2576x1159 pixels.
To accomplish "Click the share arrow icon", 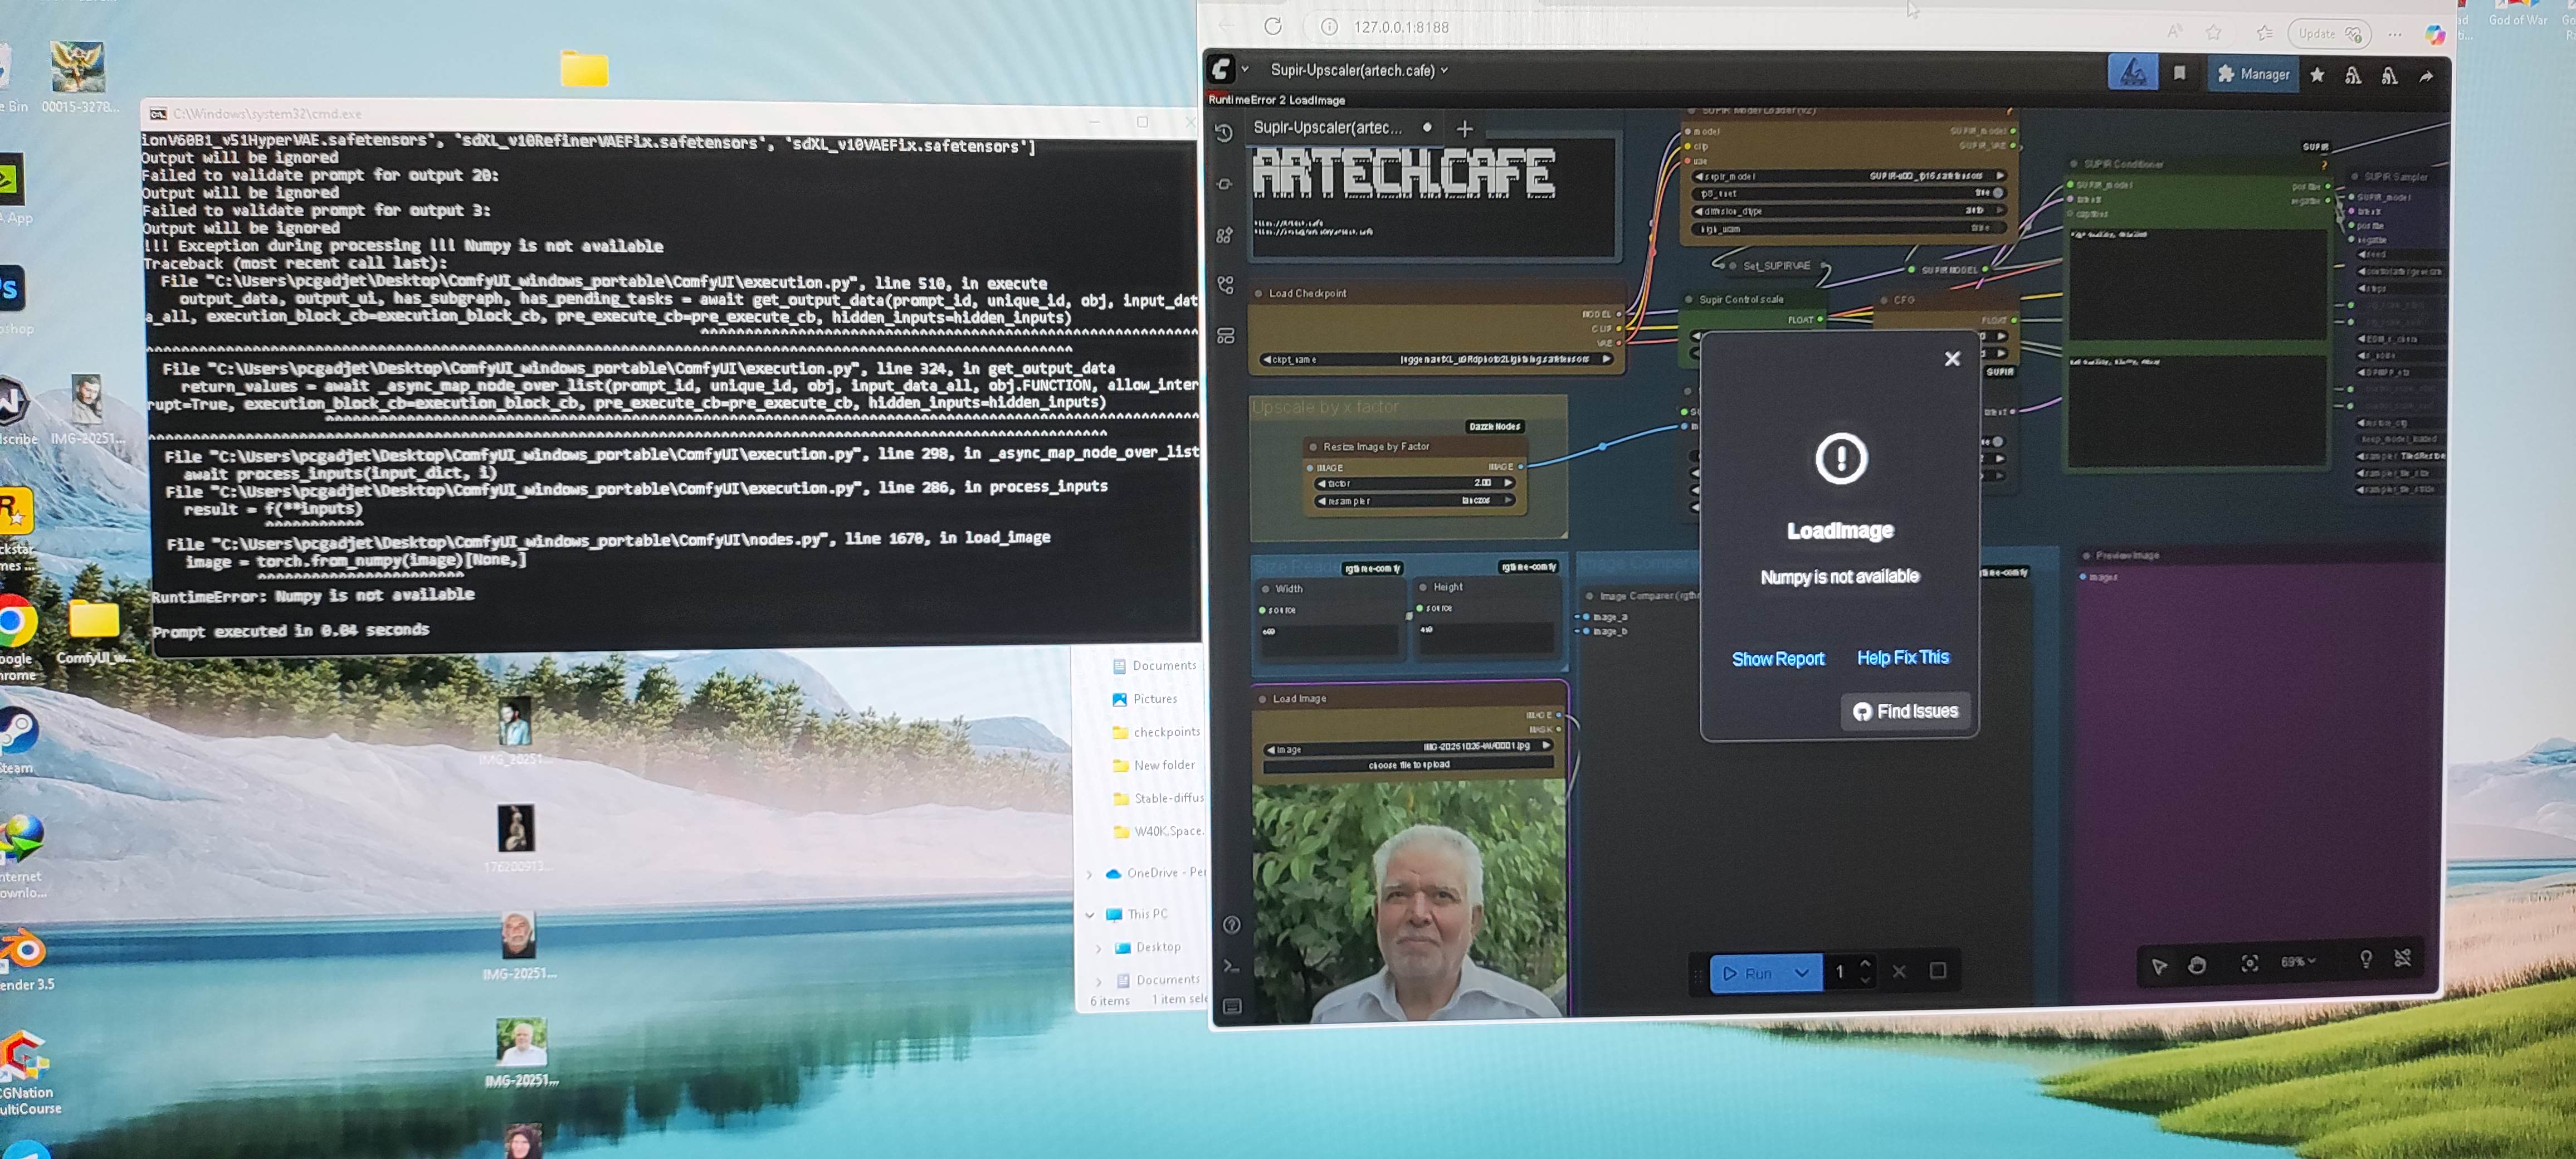I will pyautogui.click(x=2426, y=76).
